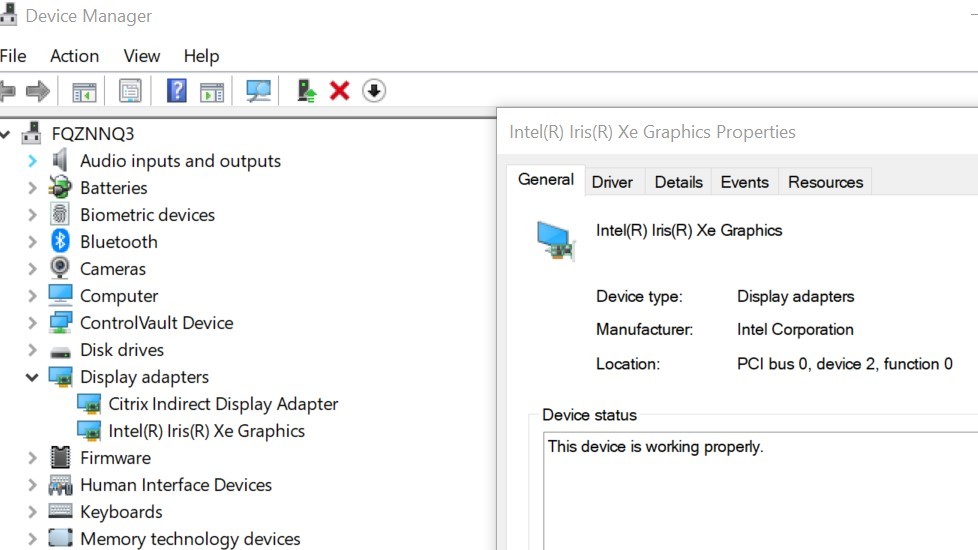Expand the Keyboards node
This screenshot has width=978, height=550.
32,512
